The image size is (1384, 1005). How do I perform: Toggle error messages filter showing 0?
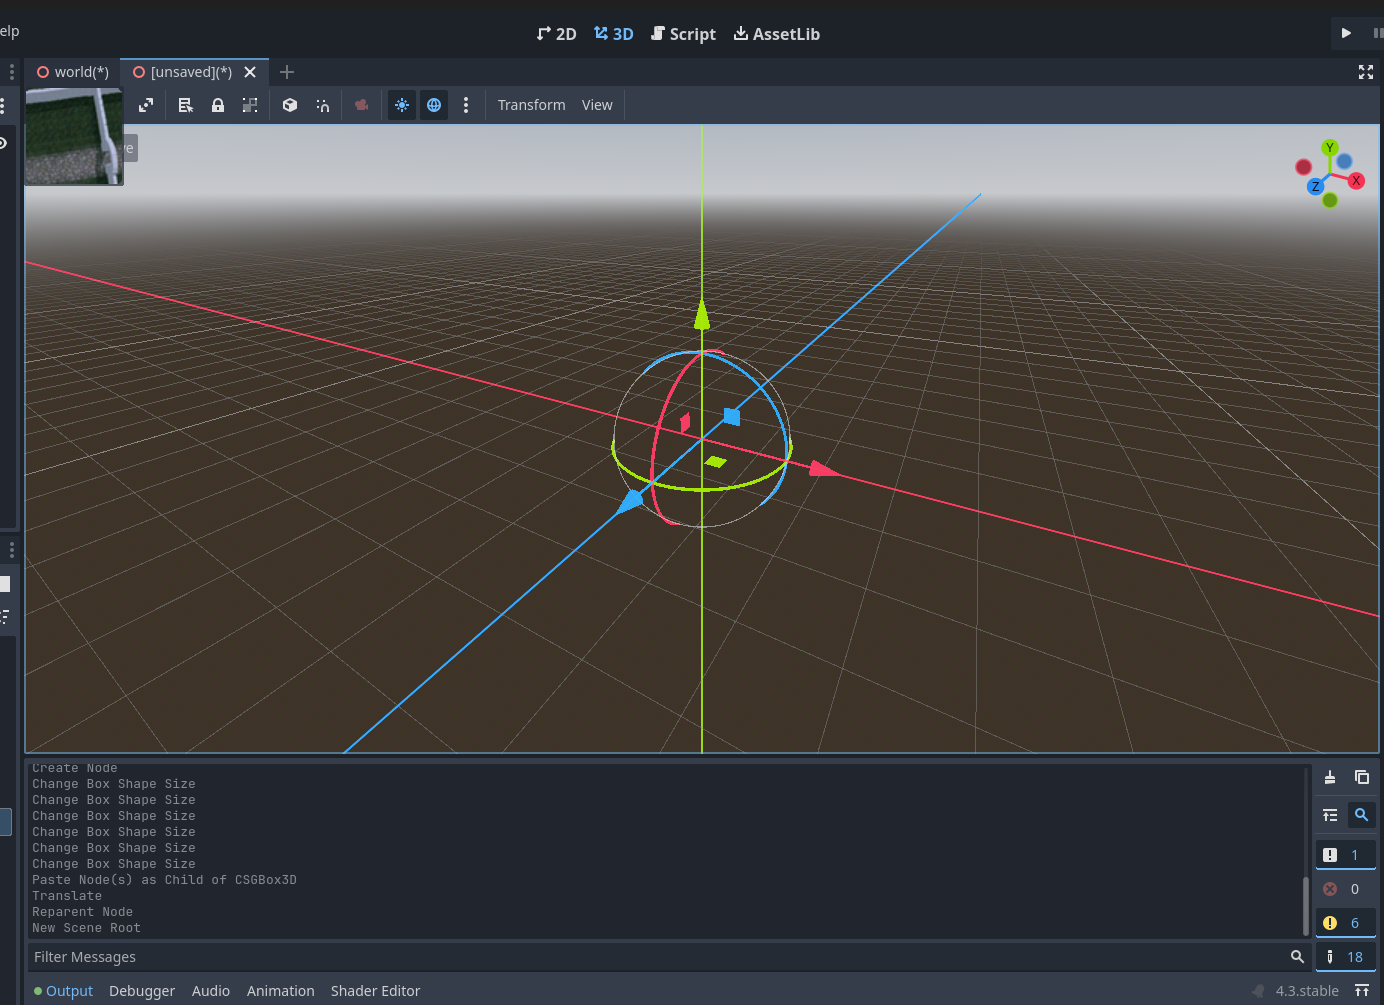point(1345,889)
